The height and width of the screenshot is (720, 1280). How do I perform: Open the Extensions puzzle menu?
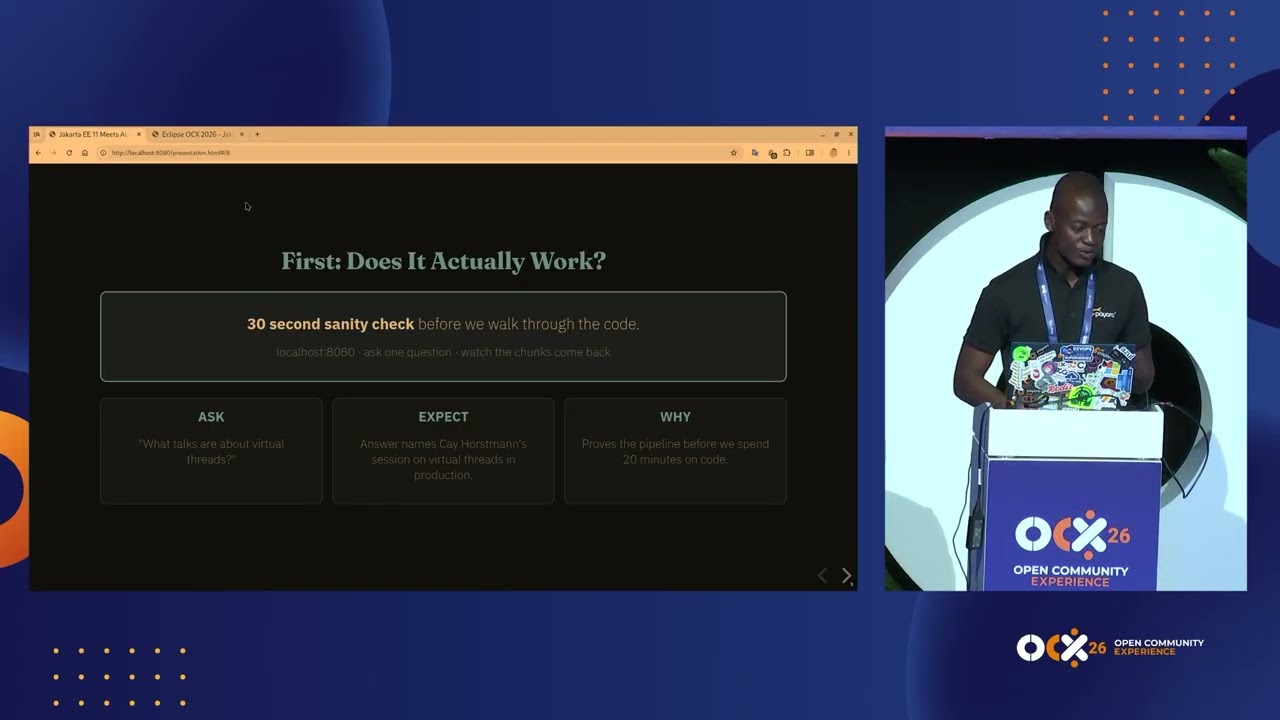[x=787, y=153]
